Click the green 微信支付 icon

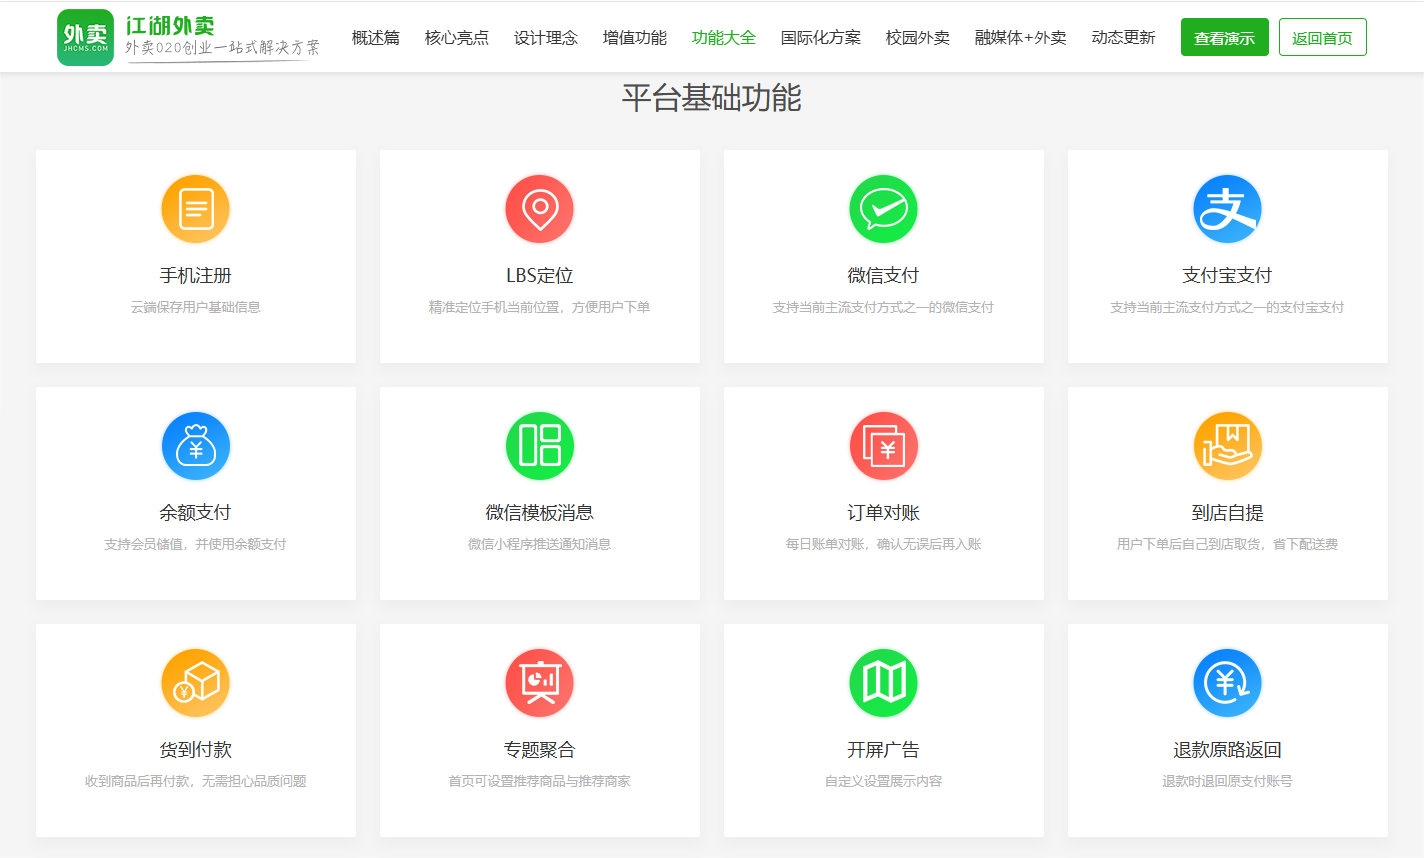tap(884, 209)
